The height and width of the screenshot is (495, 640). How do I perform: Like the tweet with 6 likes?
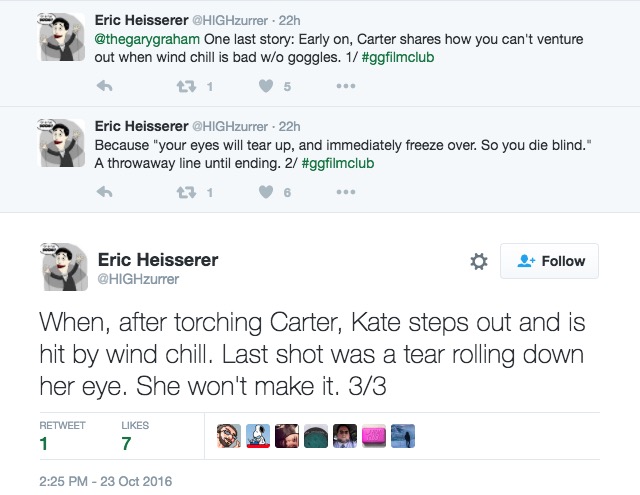point(266,192)
